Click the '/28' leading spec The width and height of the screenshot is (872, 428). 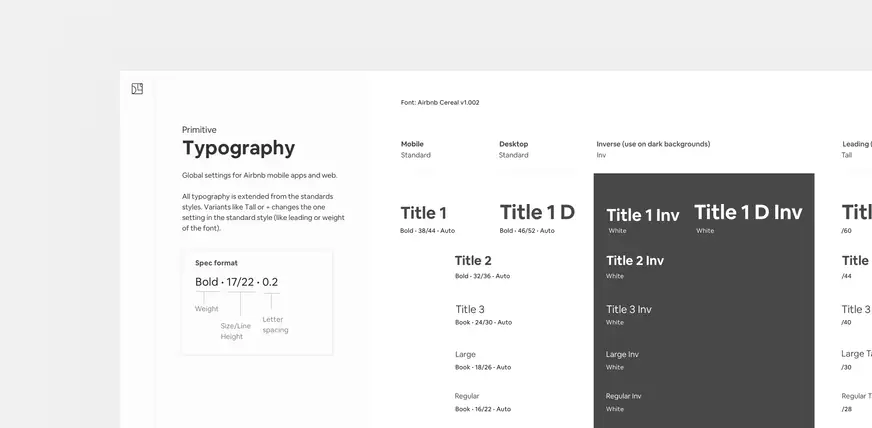(x=846, y=409)
